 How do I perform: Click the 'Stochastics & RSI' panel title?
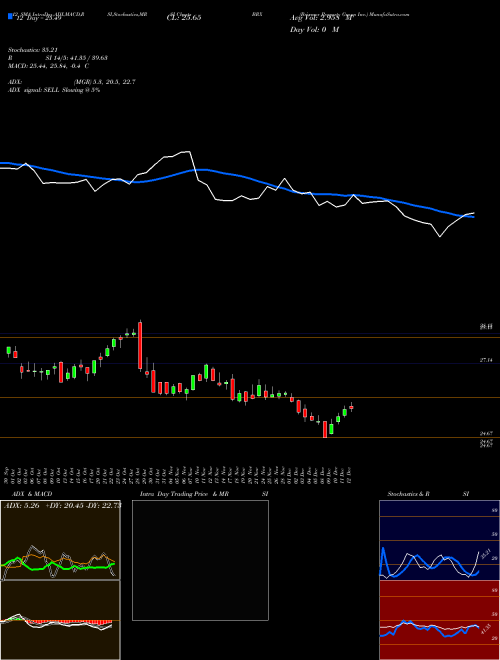(x=428, y=494)
